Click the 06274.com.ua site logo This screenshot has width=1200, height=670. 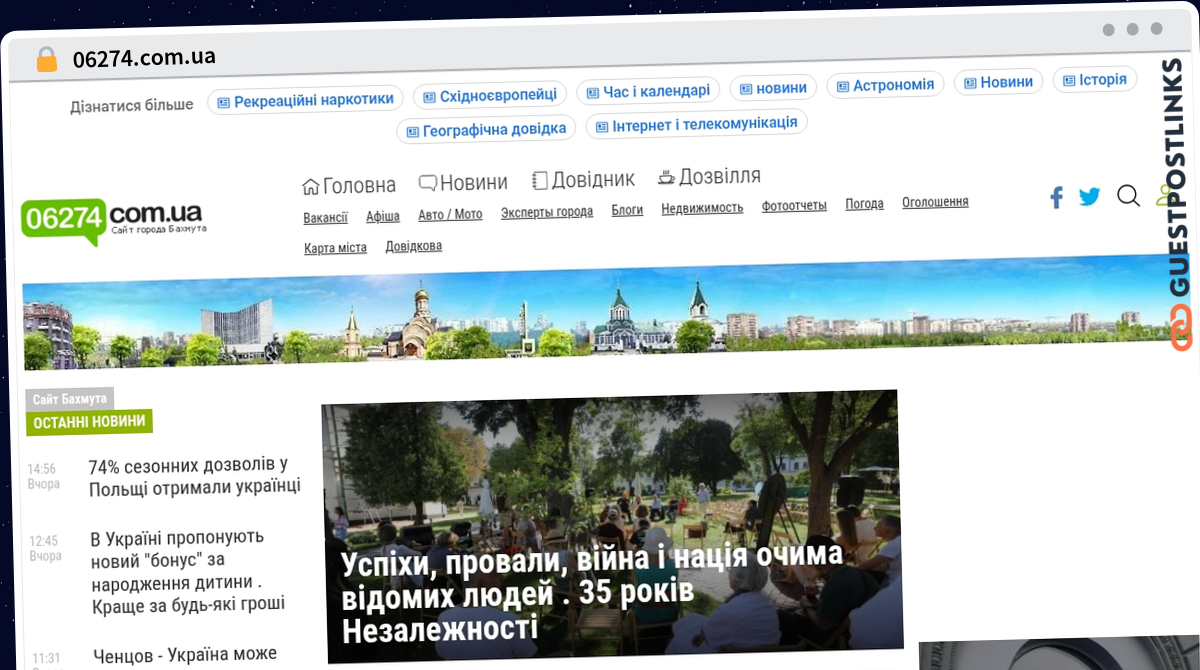point(113,220)
